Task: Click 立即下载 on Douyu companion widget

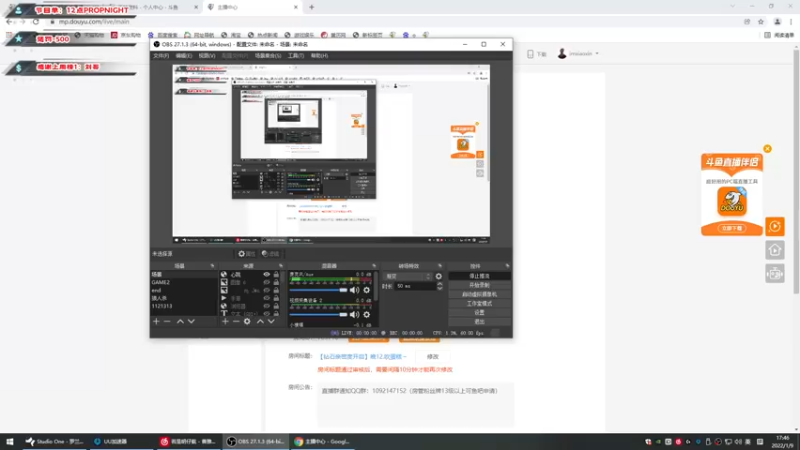Action: pyautogui.click(x=732, y=228)
